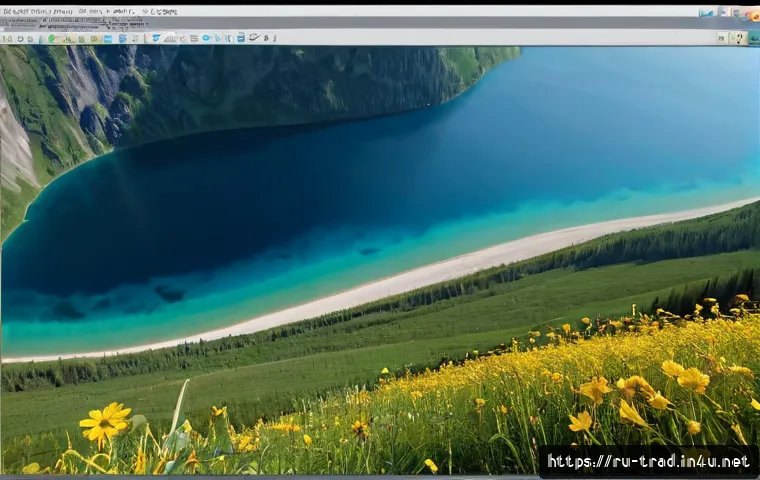This screenshot has height=480, width=760.
Task: Click the green round toolbar icon
Action: coord(51,38)
